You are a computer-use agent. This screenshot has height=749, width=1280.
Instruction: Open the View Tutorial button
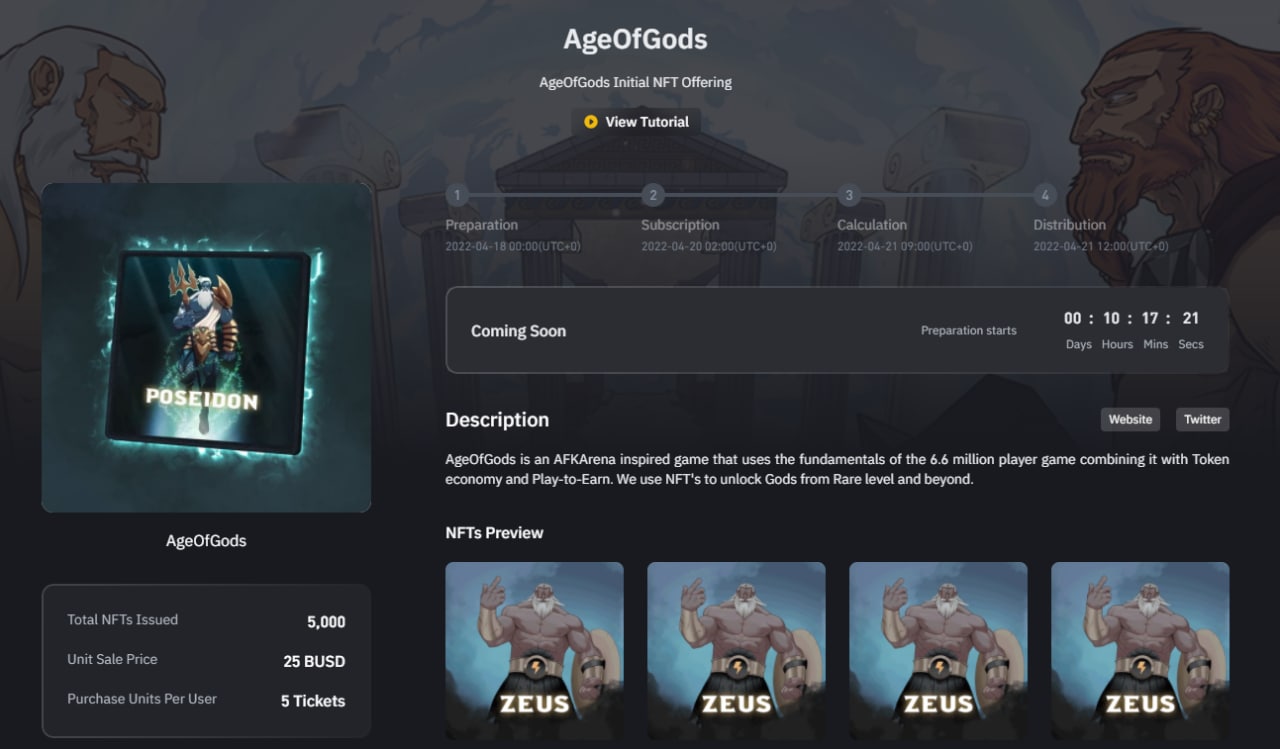[x=636, y=122]
